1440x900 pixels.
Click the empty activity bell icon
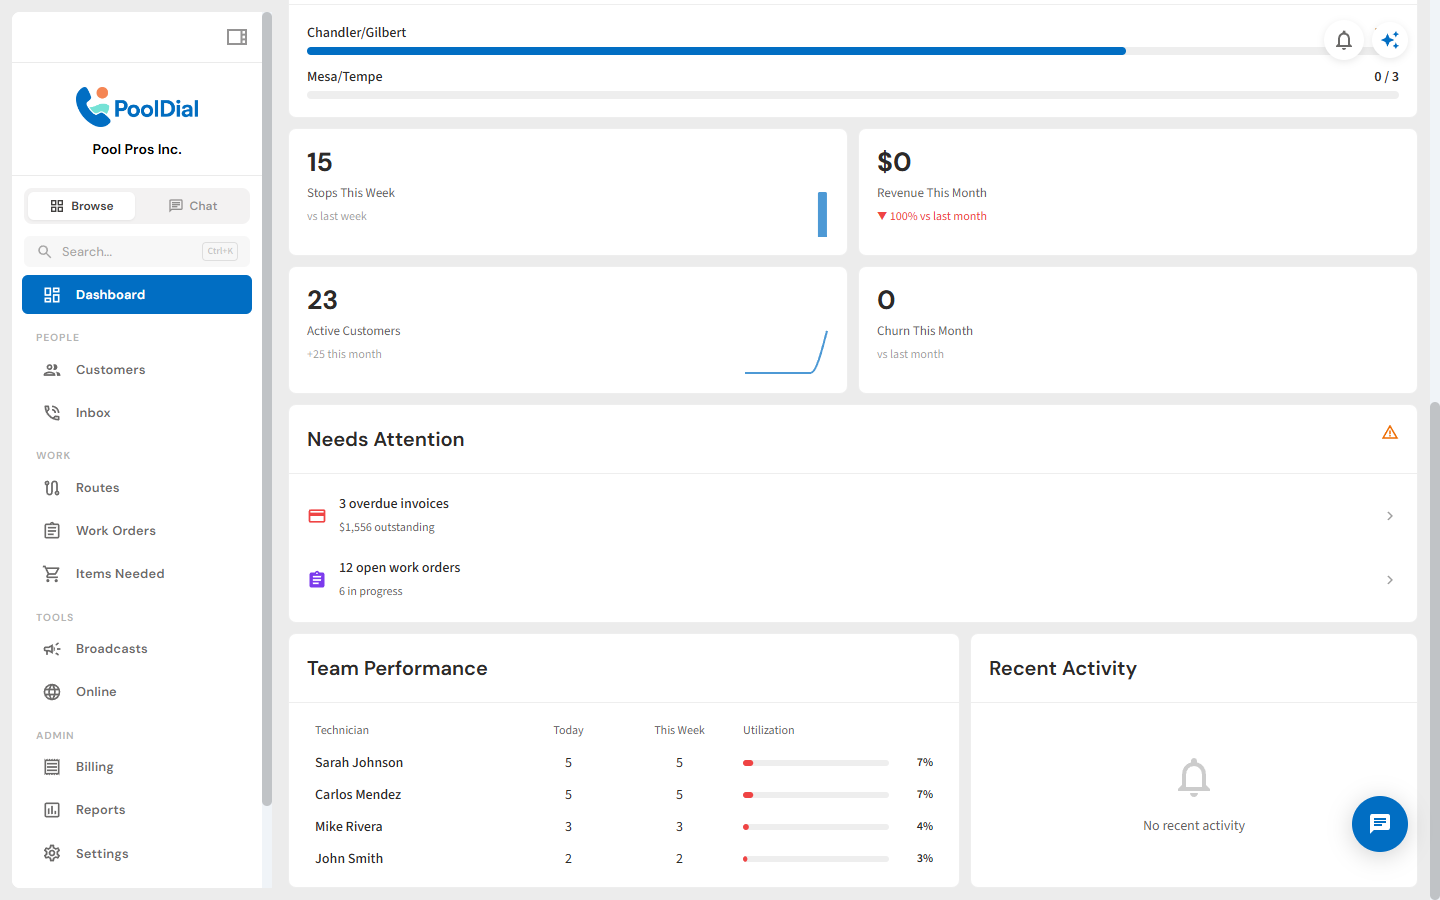tap(1194, 777)
